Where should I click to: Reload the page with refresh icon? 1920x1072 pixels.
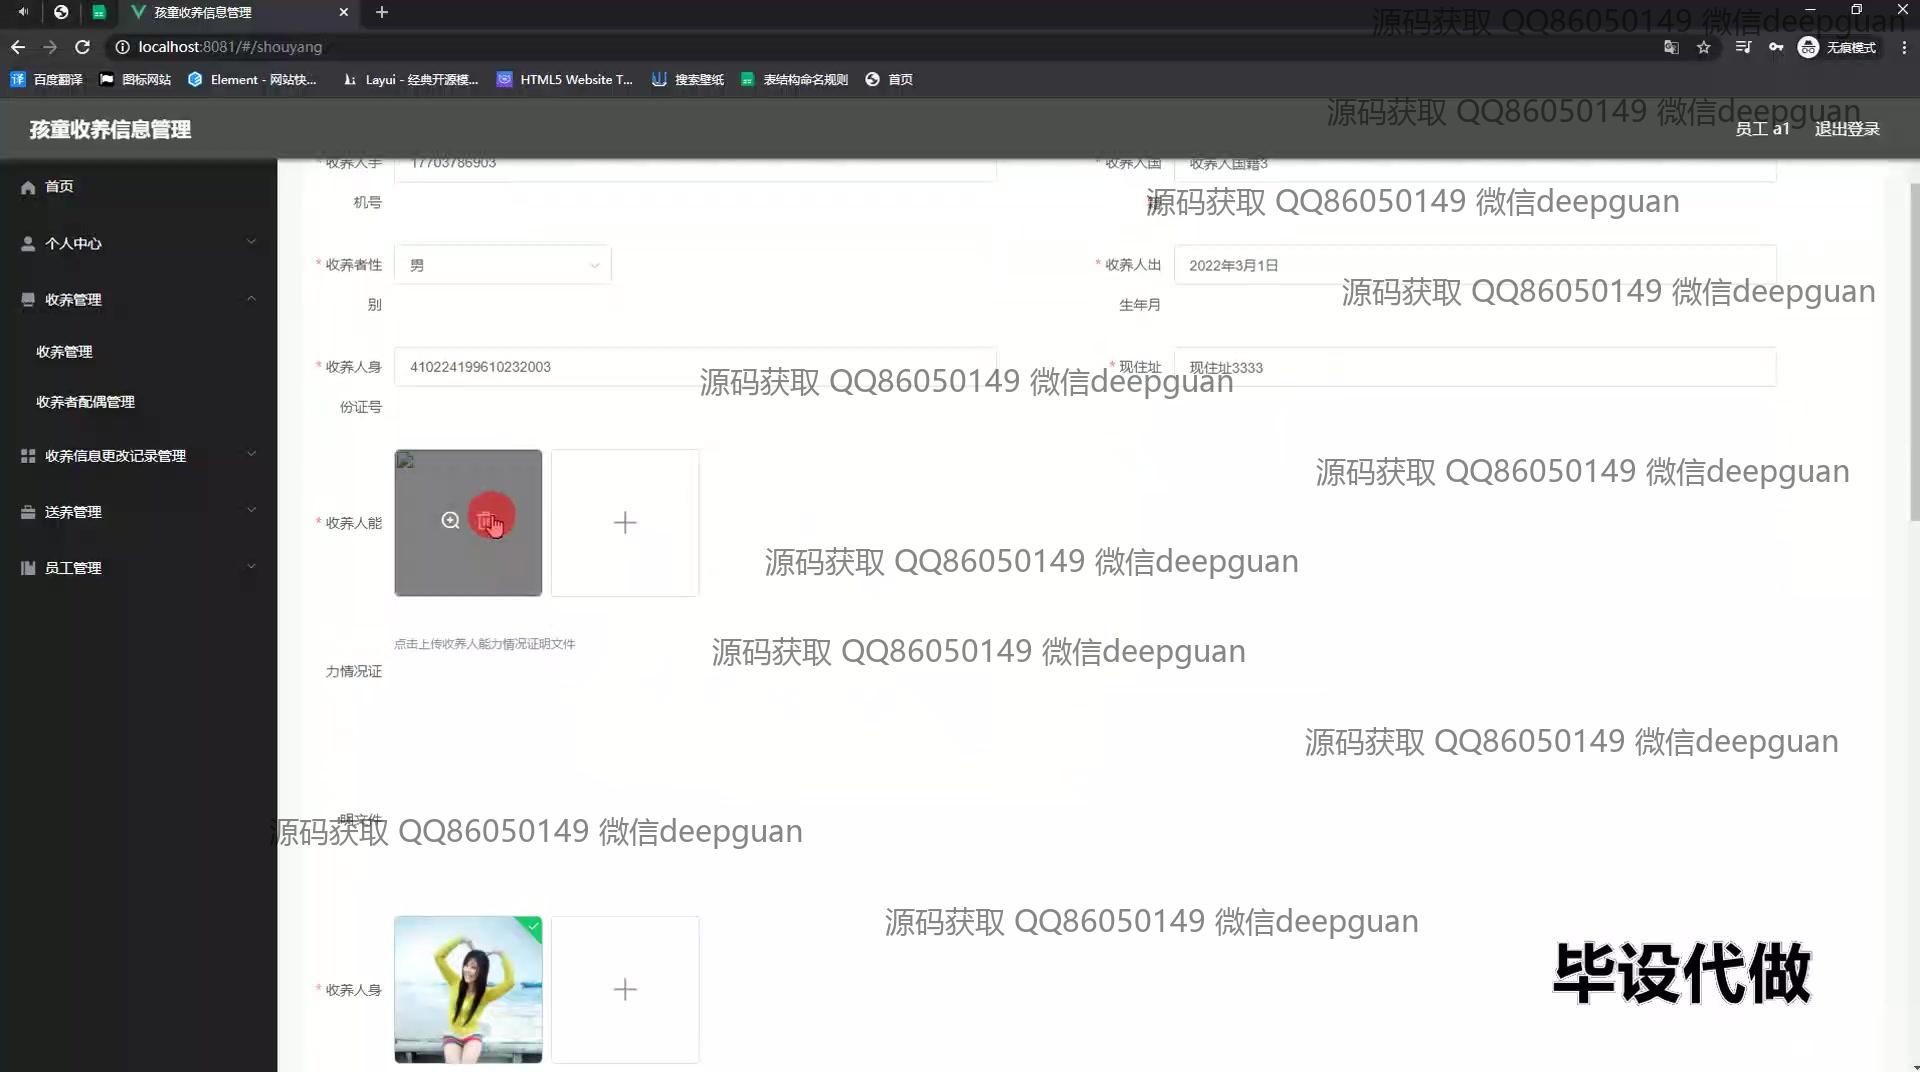coord(83,47)
